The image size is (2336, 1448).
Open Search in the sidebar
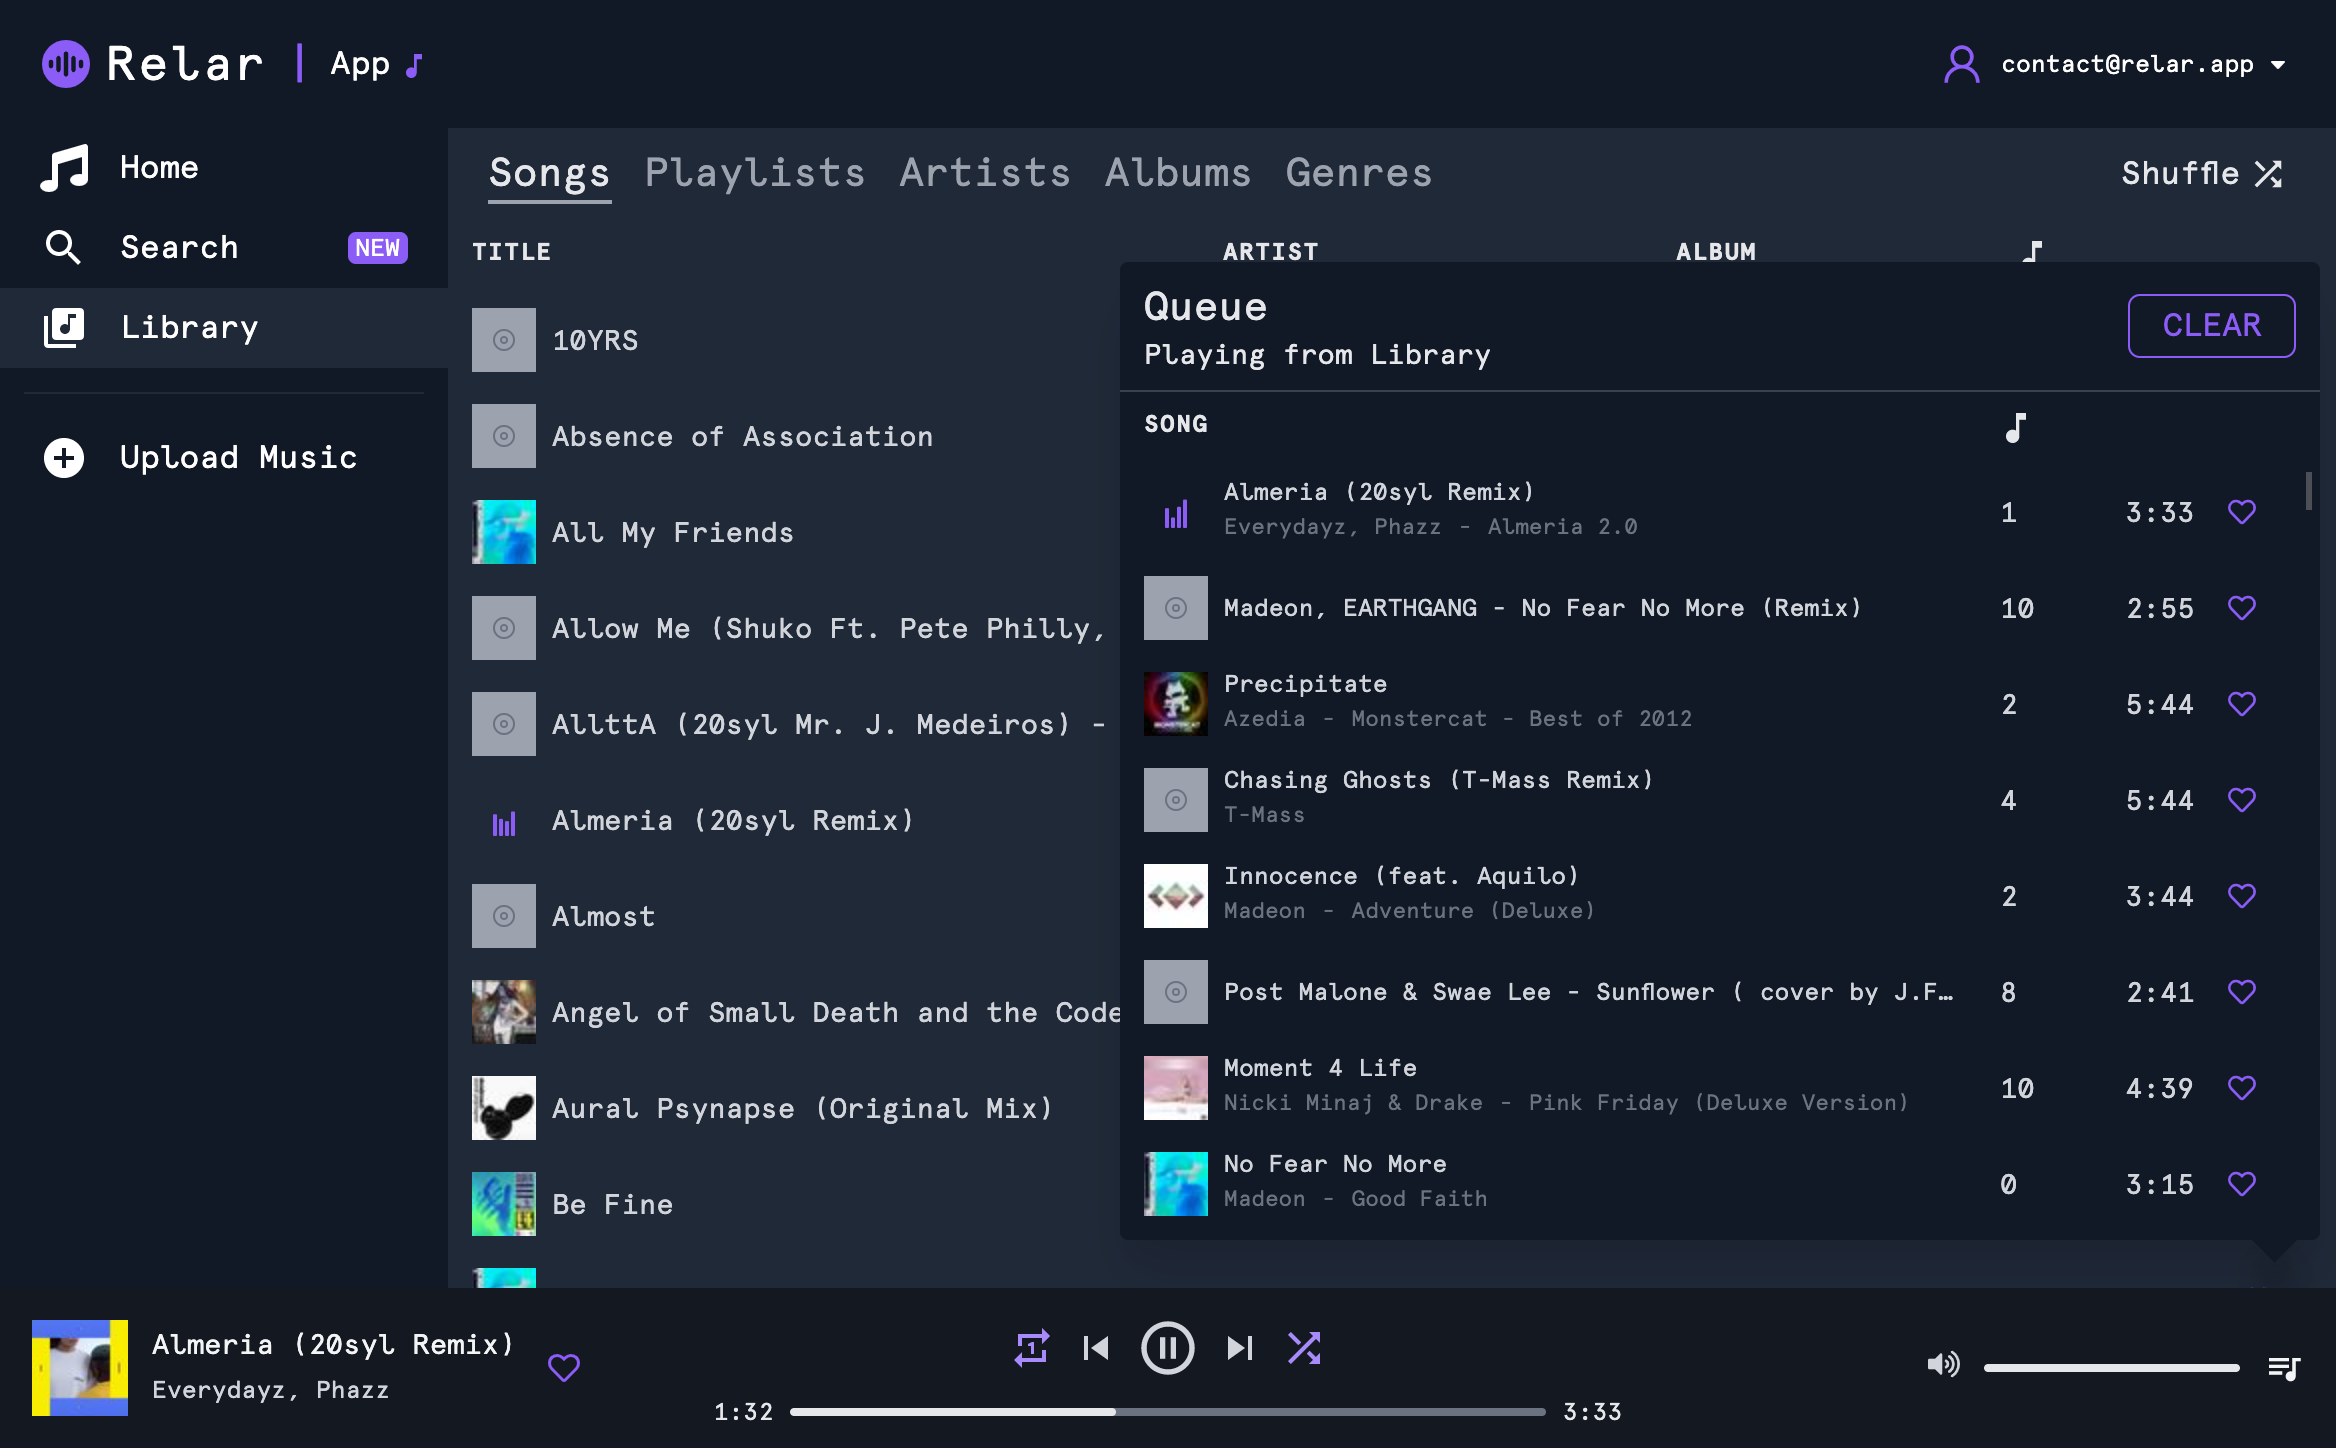click(224, 247)
